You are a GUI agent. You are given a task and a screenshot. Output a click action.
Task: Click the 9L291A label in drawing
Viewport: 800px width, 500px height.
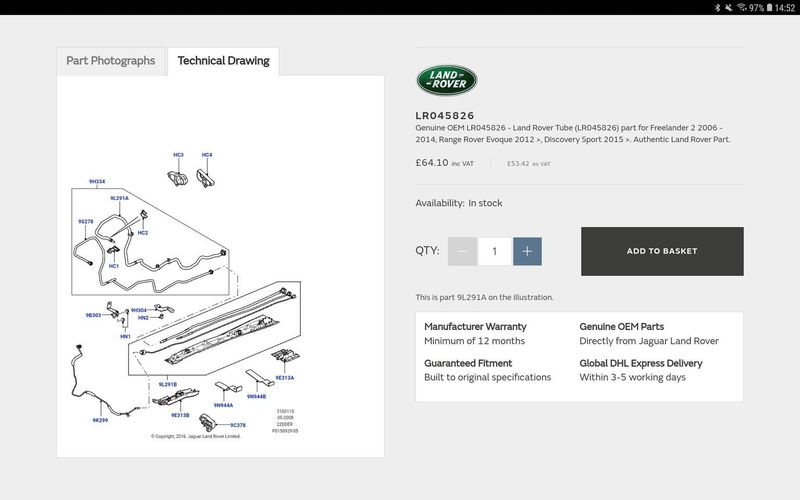click(x=119, y=198)
